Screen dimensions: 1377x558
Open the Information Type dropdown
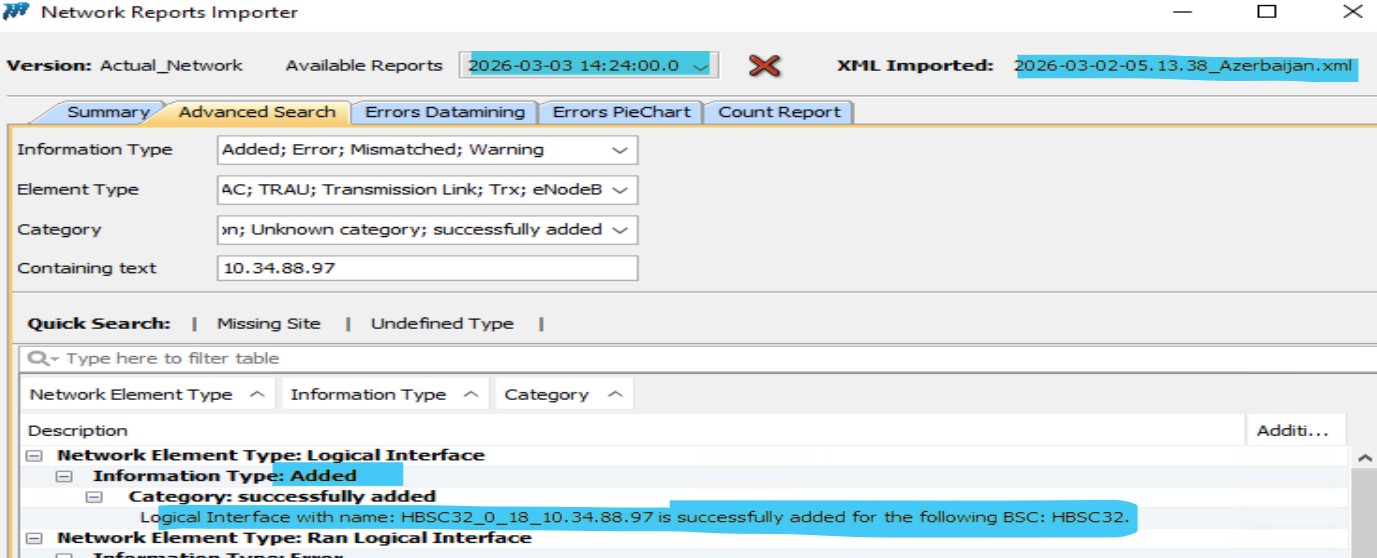pyautogui.click(x=620, y=150)
